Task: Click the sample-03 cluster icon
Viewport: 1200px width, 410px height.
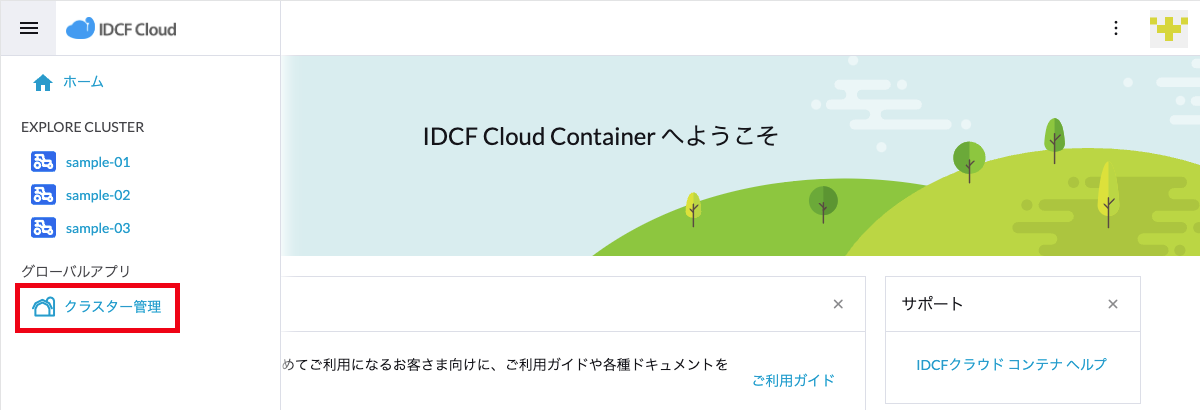Action: pos(43,228)
